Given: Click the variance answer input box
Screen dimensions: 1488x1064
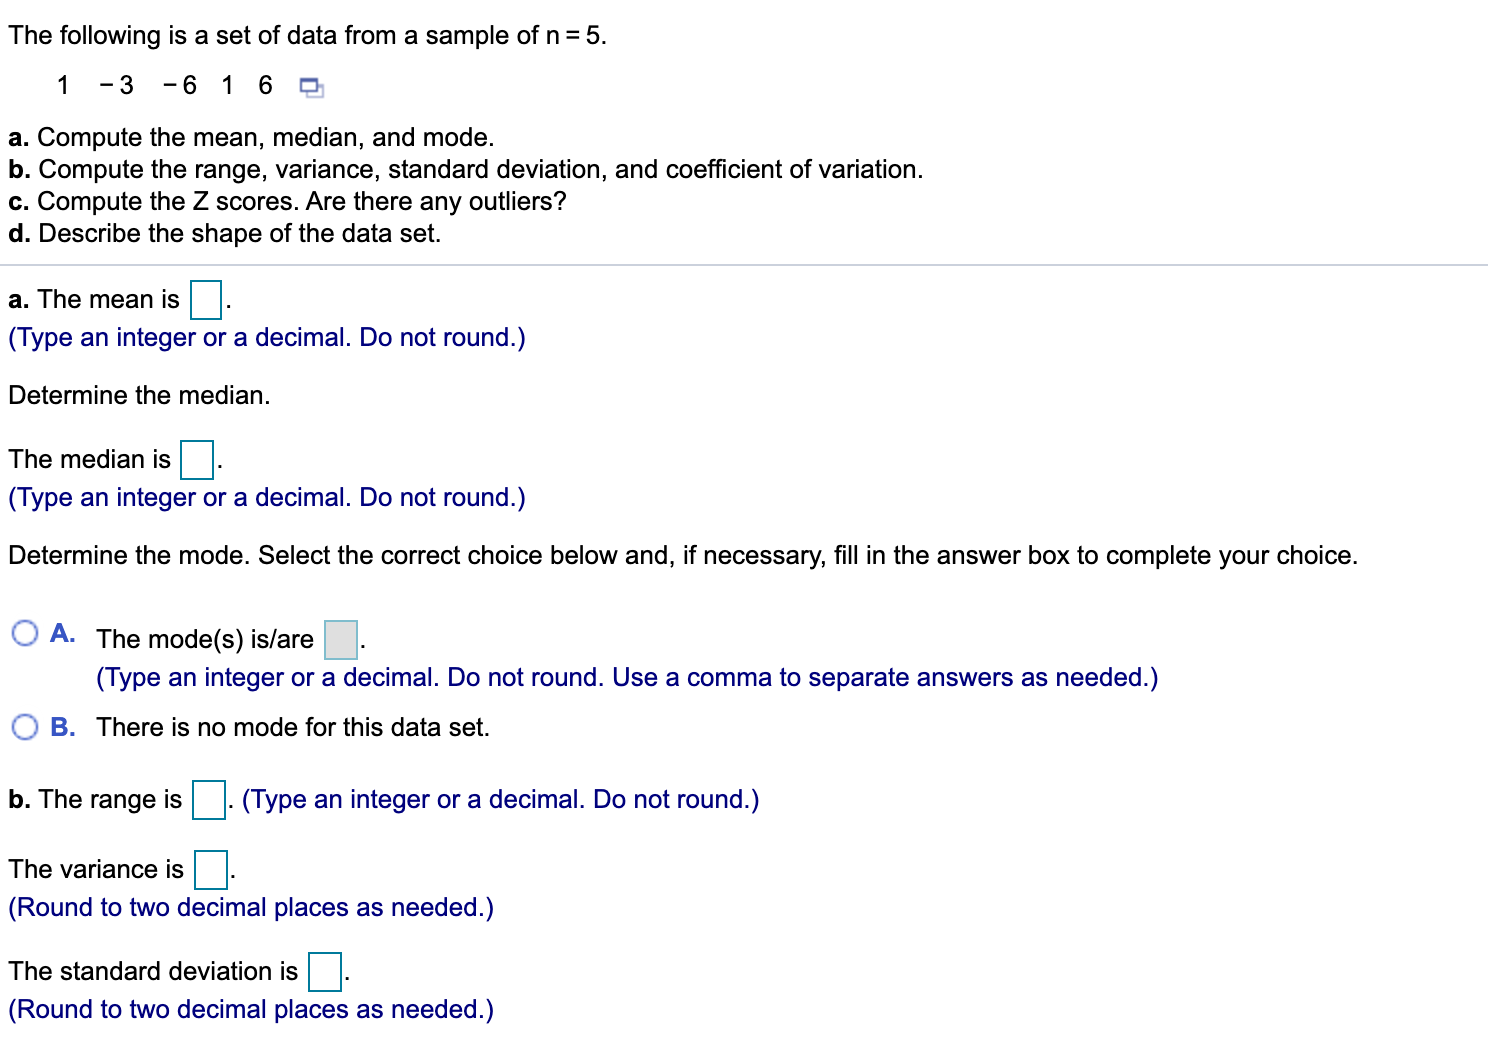Looking at the screenshot, I should point(209,870).
